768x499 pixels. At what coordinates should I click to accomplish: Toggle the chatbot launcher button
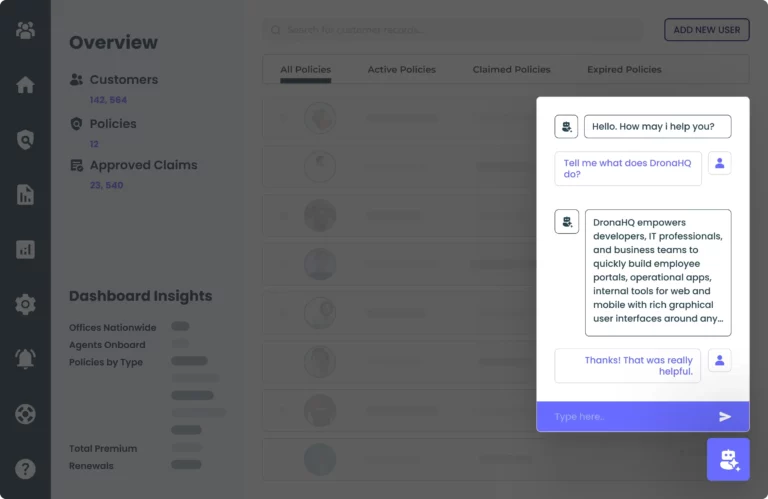click(x=728, y=459)
